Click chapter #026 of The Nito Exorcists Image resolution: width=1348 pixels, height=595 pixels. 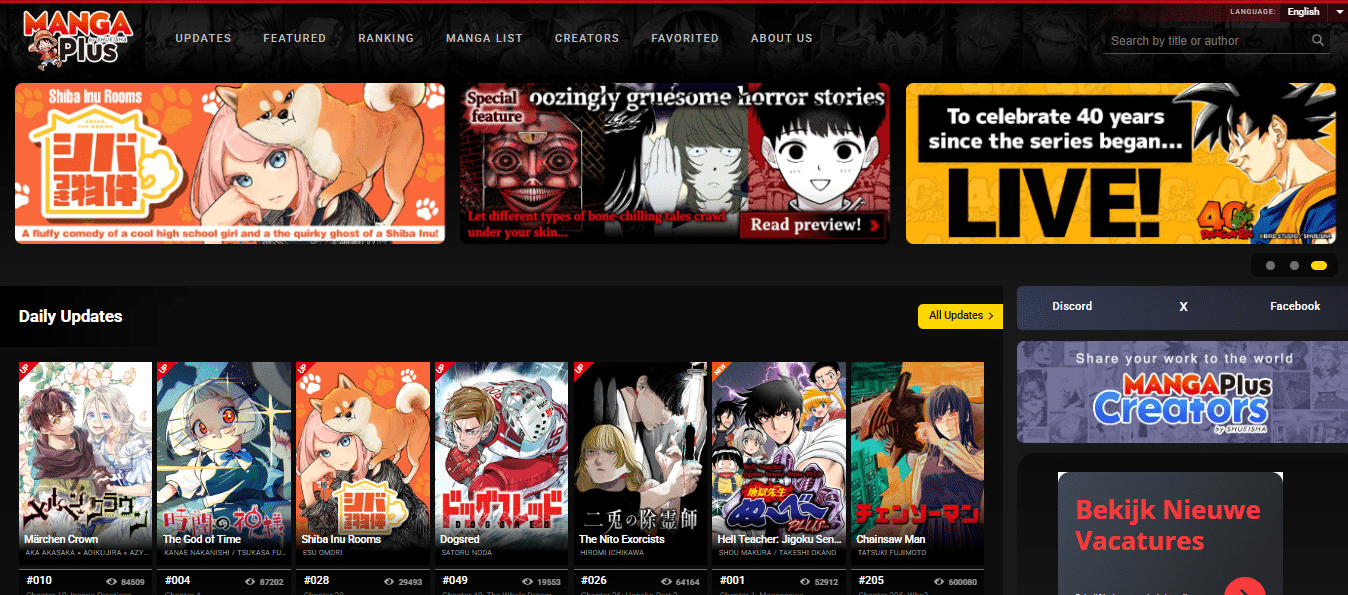593,580
